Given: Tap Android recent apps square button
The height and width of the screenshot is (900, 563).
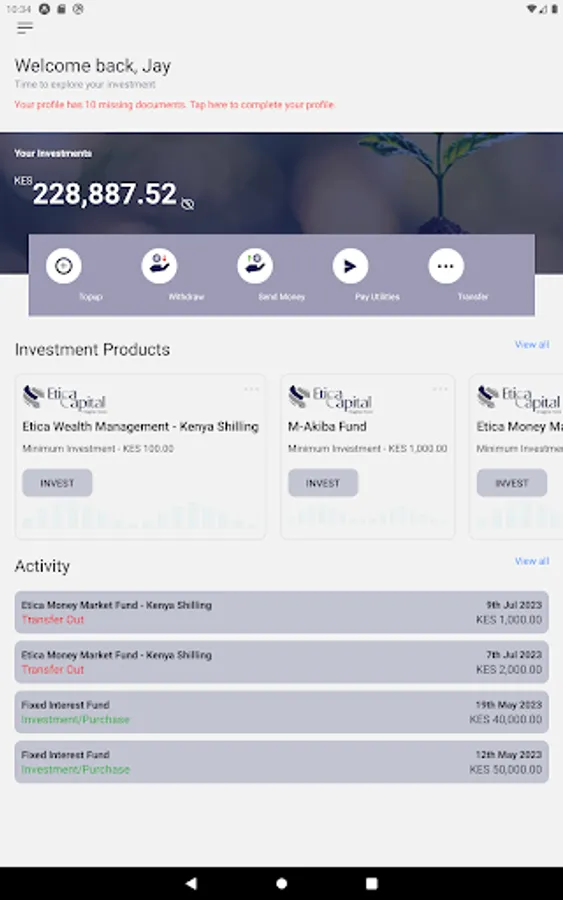Looking at the screenshot, I should 372,883.
